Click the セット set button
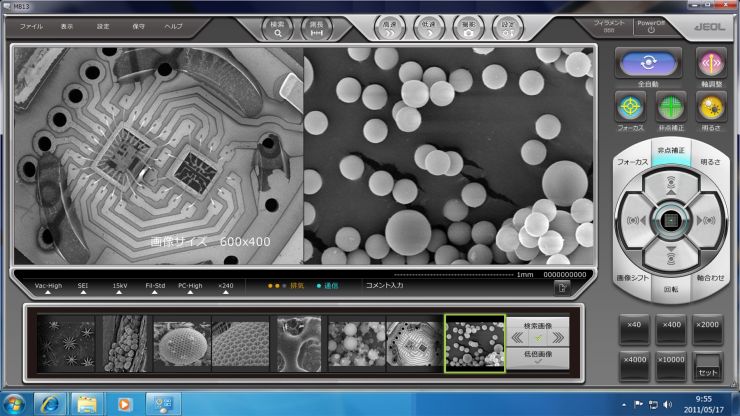 click(x=707, y=366)
